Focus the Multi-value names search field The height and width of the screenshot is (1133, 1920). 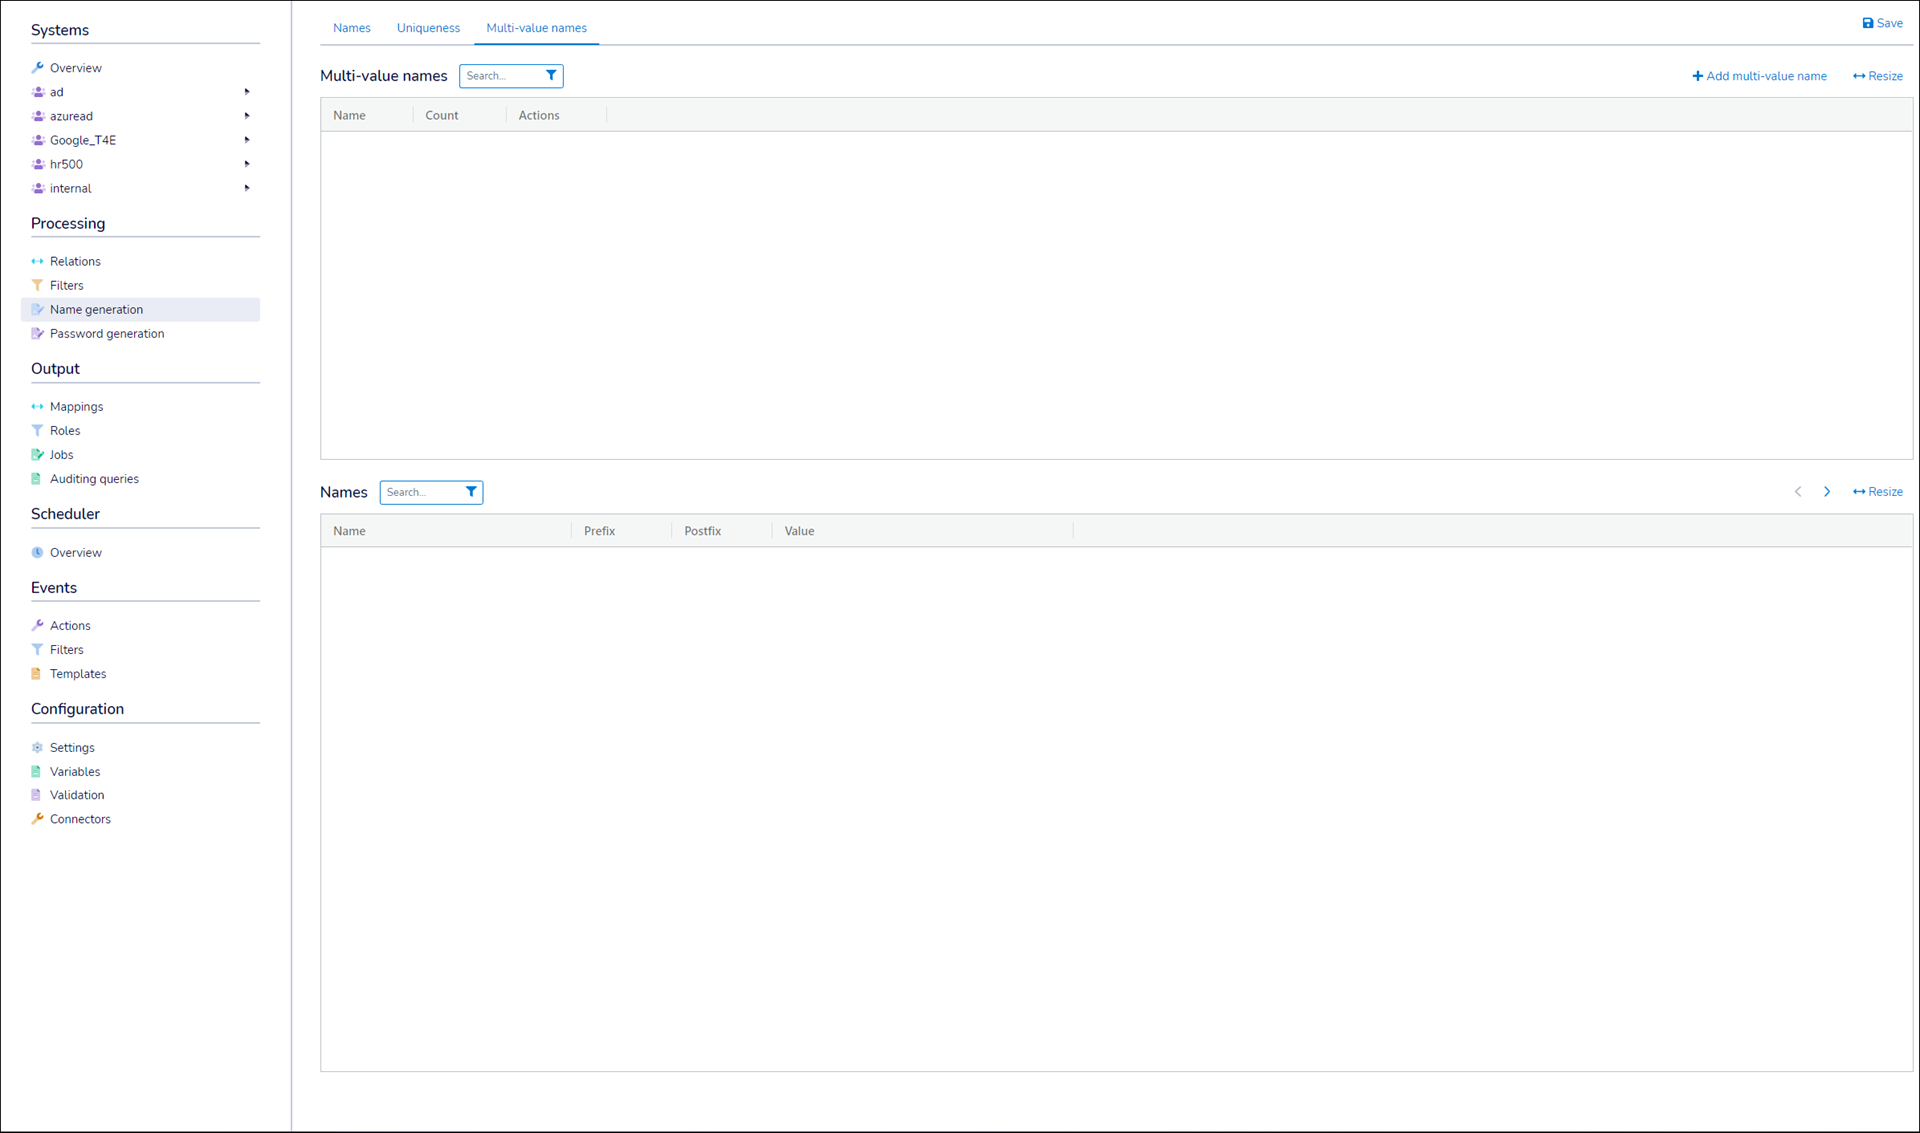[x=501, y=76]
